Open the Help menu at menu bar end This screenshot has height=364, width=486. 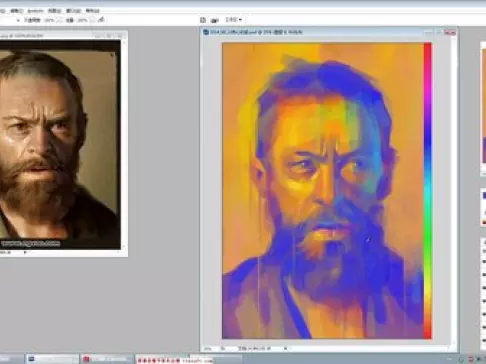tap(92, 11)
